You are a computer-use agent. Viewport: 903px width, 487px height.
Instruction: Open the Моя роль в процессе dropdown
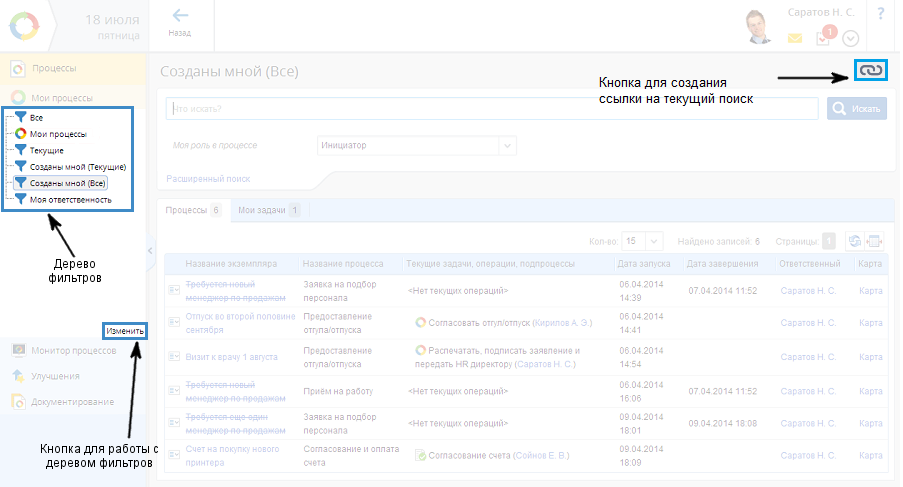[x=416, y=146]
